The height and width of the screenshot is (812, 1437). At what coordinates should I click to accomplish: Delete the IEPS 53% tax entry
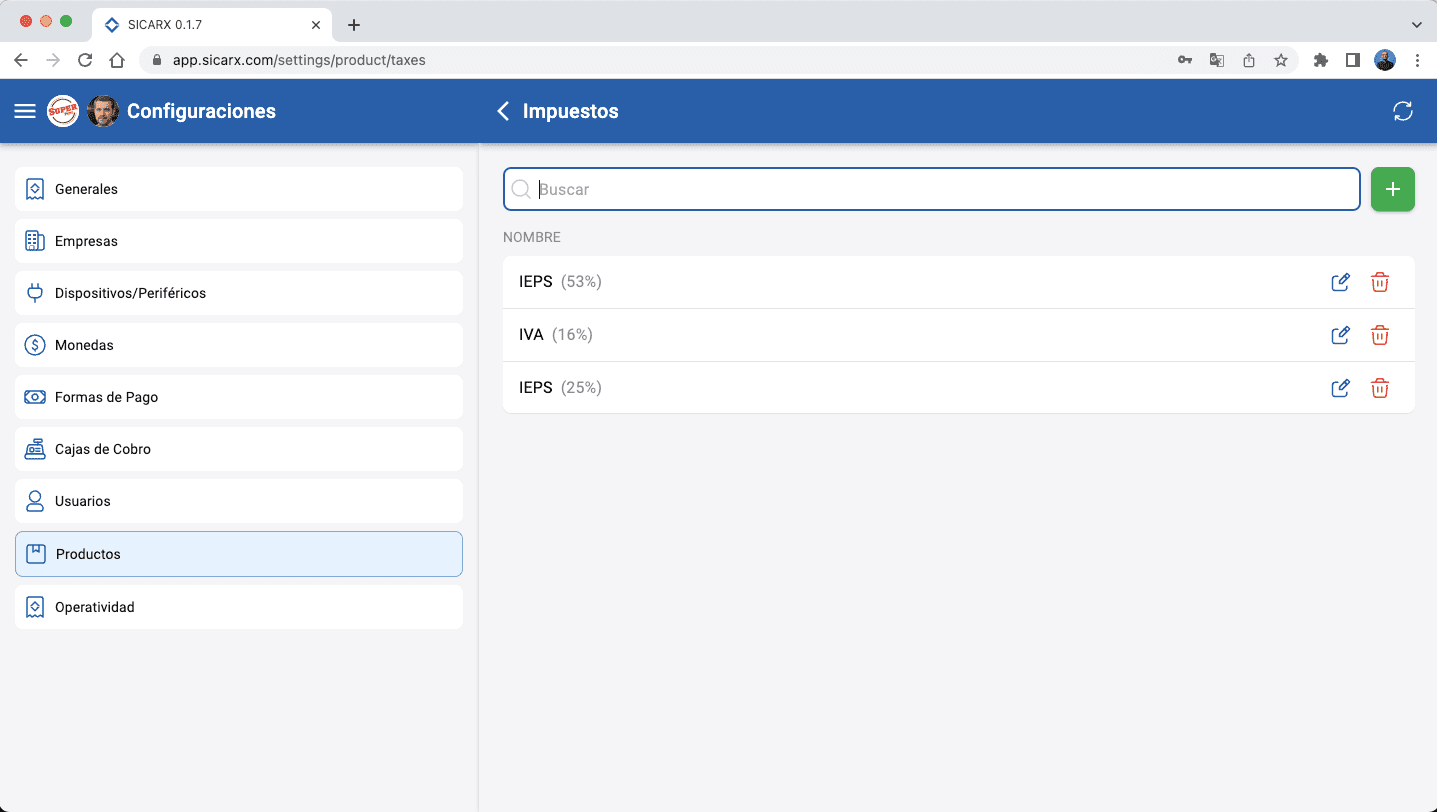(x=1379, y=282)
